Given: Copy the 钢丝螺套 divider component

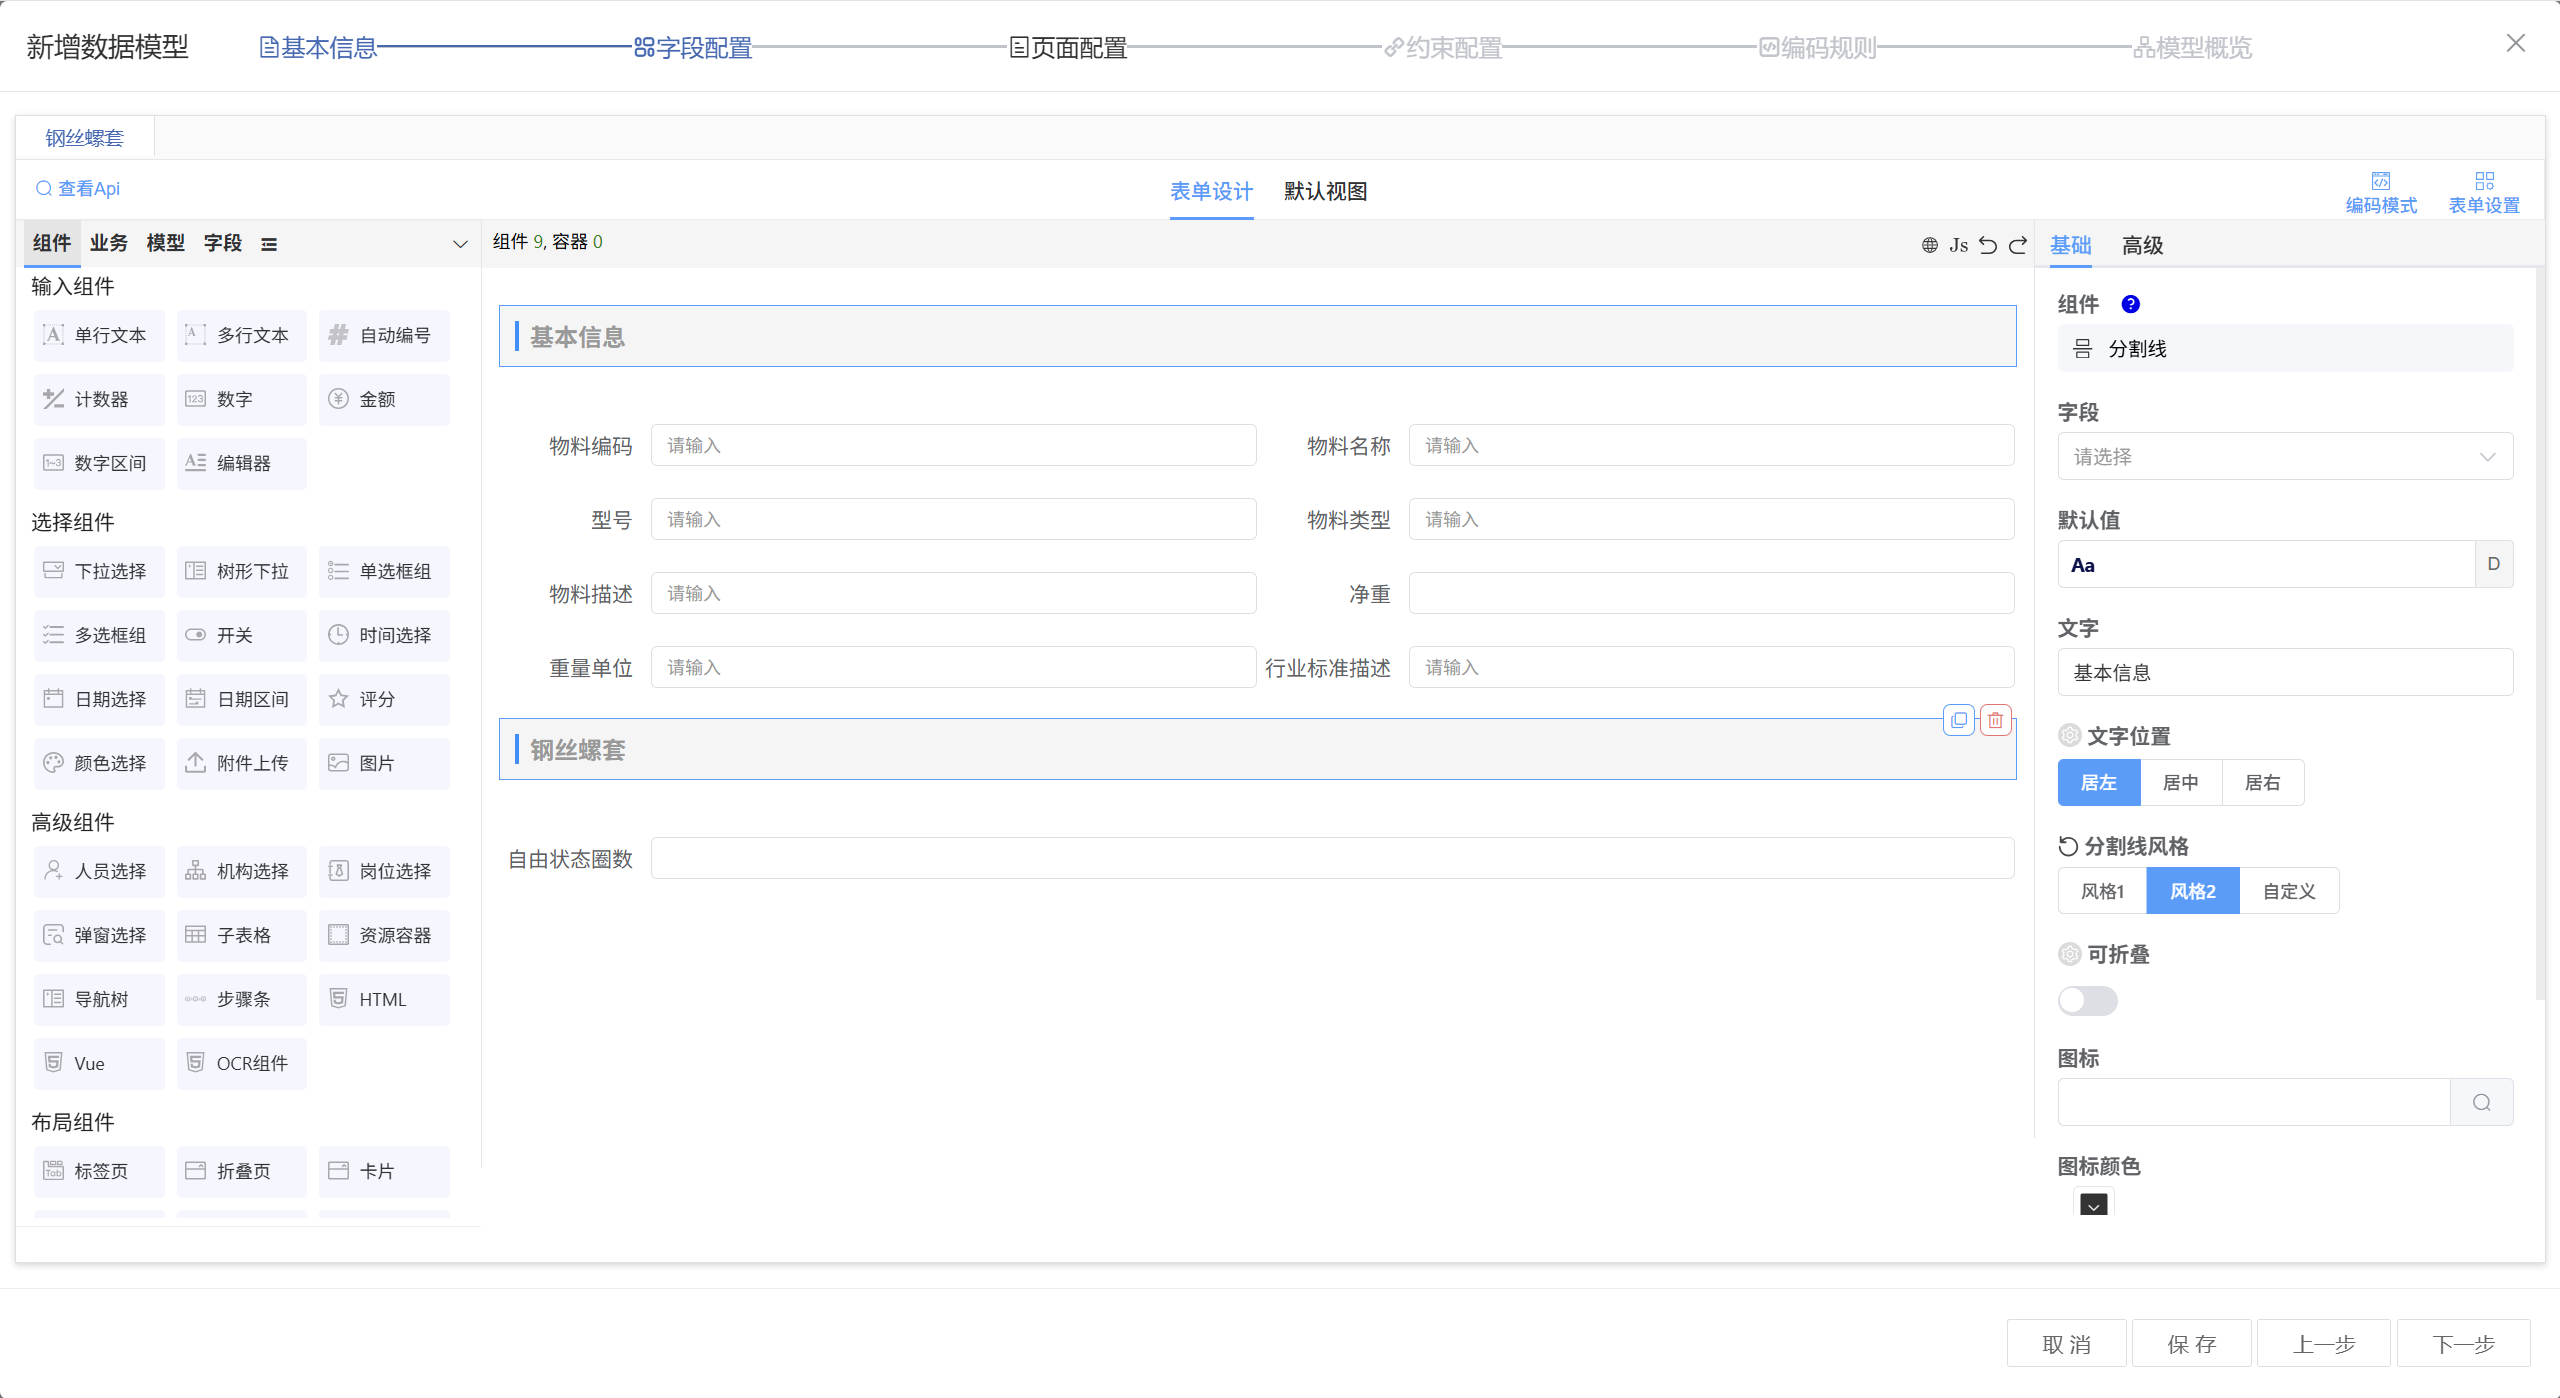Looking at the screenshot, I should pyautogui.click(x=1959, y=720).
